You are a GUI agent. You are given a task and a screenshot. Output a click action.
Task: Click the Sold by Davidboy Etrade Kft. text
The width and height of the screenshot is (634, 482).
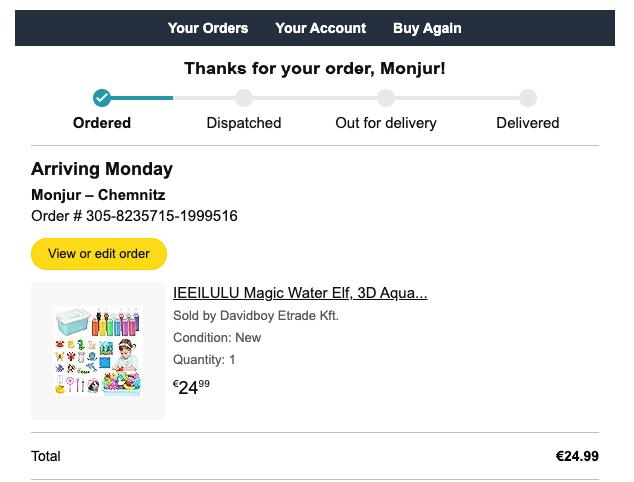[256, 316]
